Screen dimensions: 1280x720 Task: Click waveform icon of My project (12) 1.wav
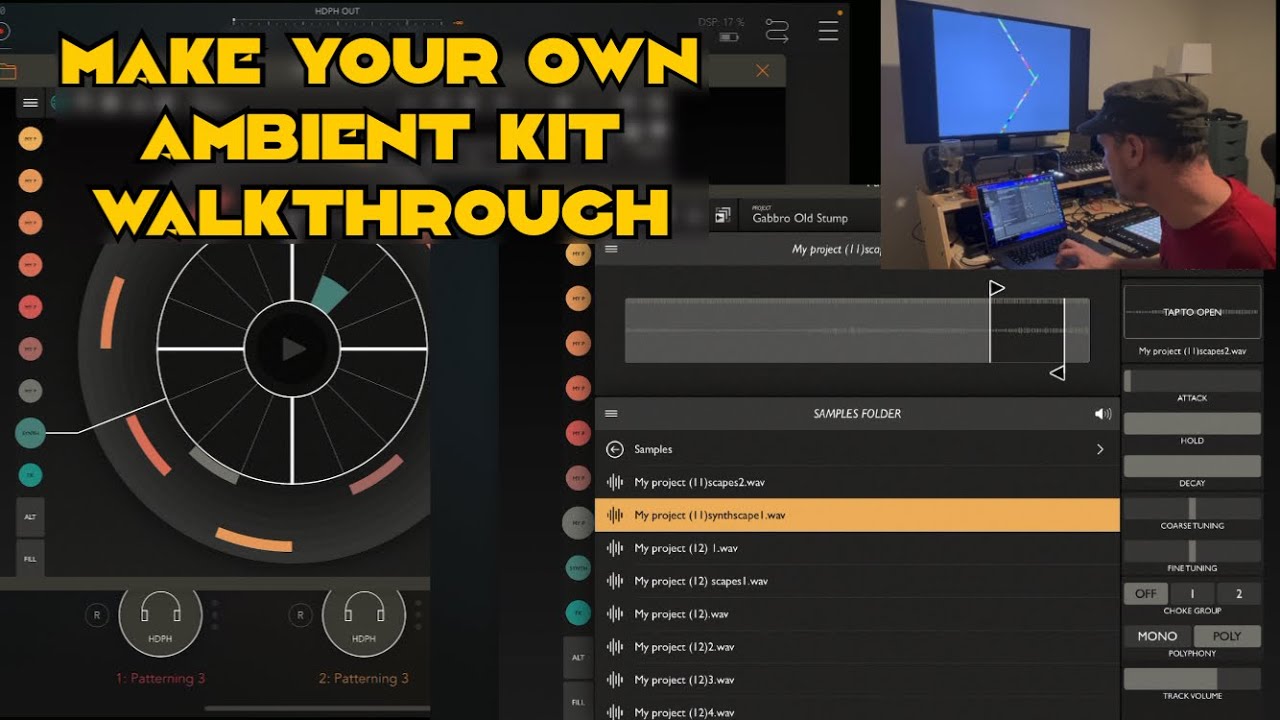[x=615, y=548]
